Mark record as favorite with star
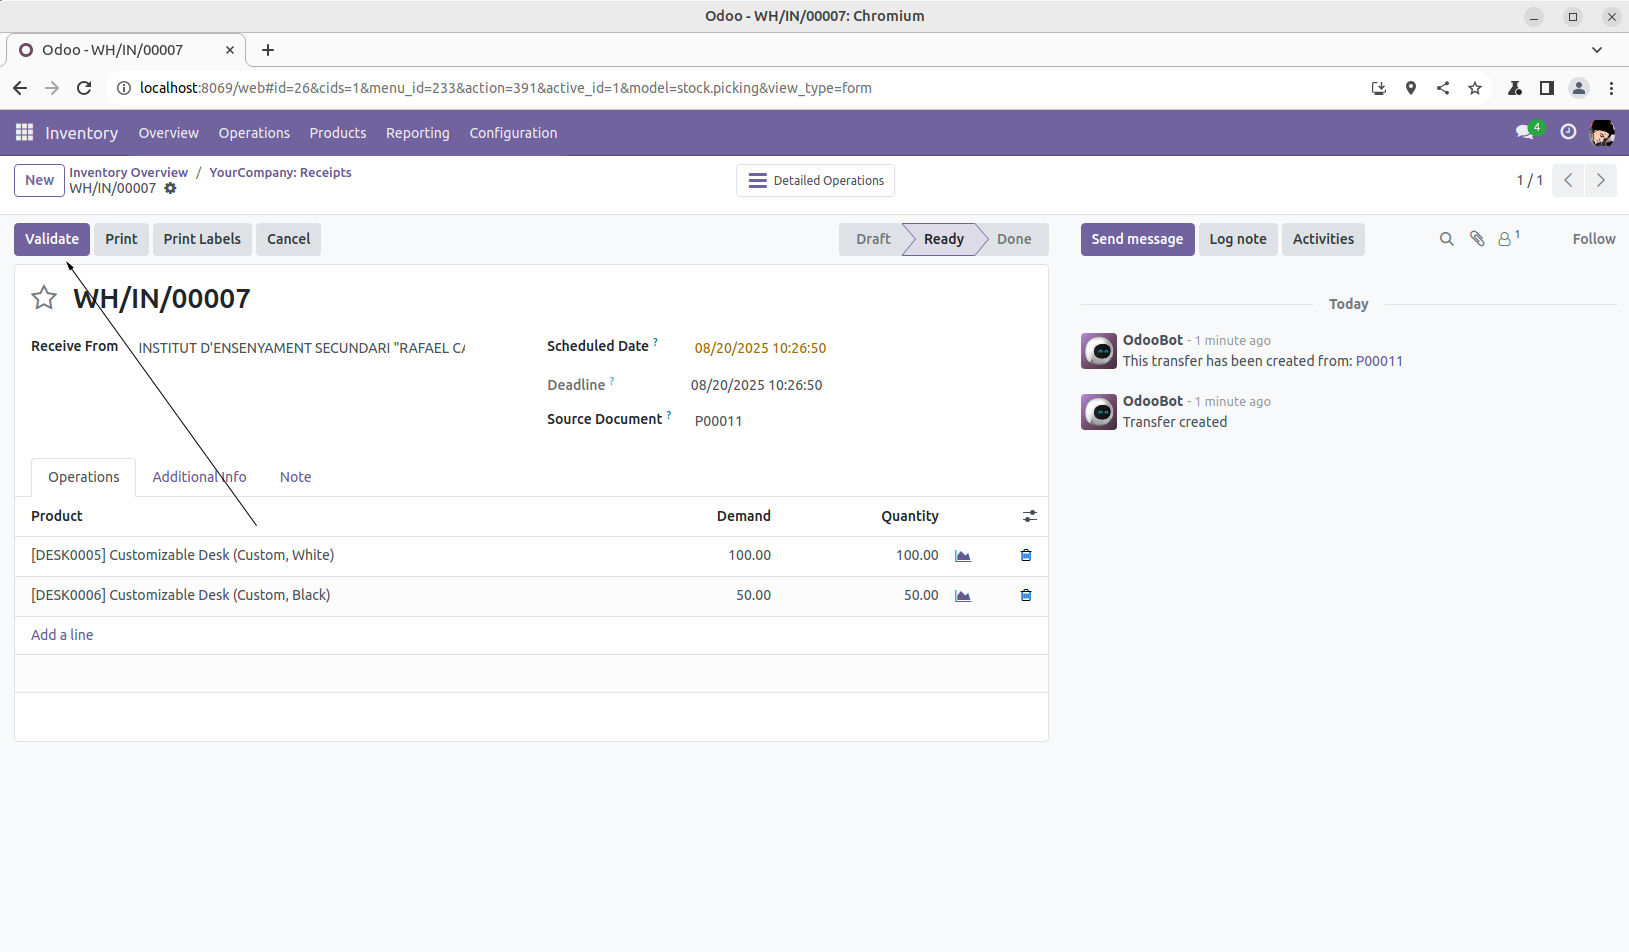The width and height of the screenshot is (1629, 952). point(44,298)
